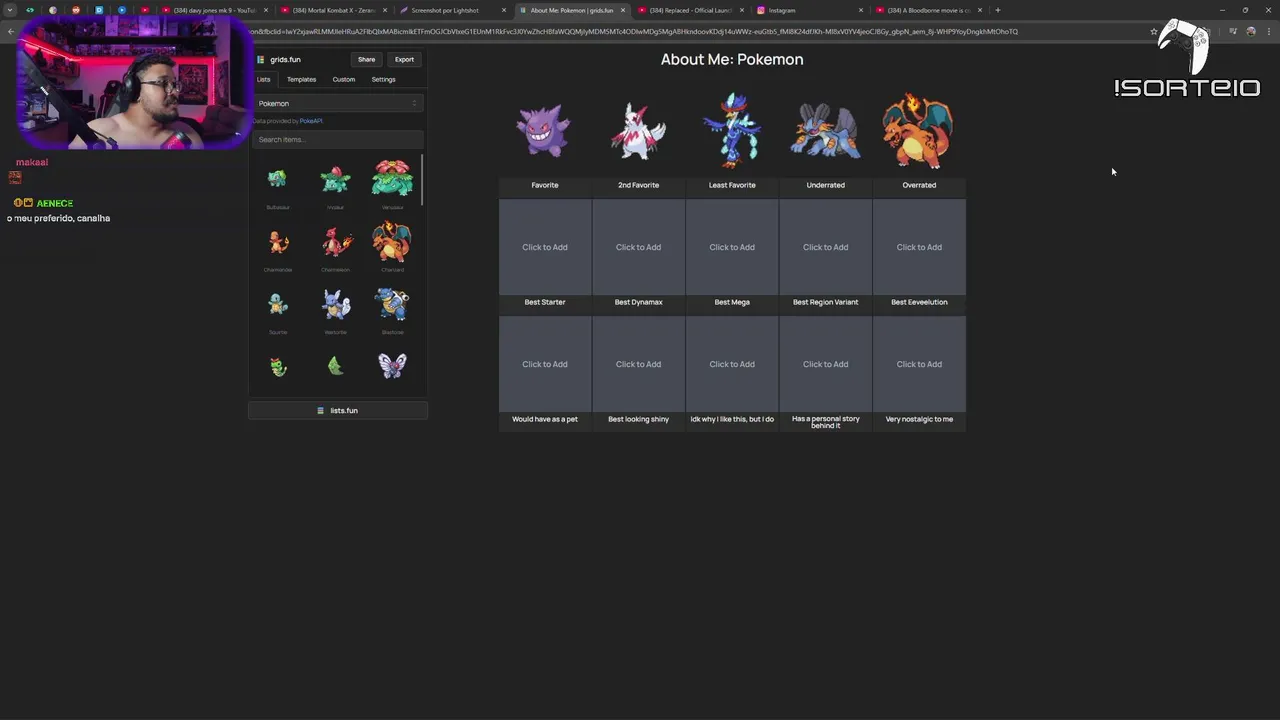Switch to the Templates tab
The height and width of the screenshot is (720, 1280).
301,79
